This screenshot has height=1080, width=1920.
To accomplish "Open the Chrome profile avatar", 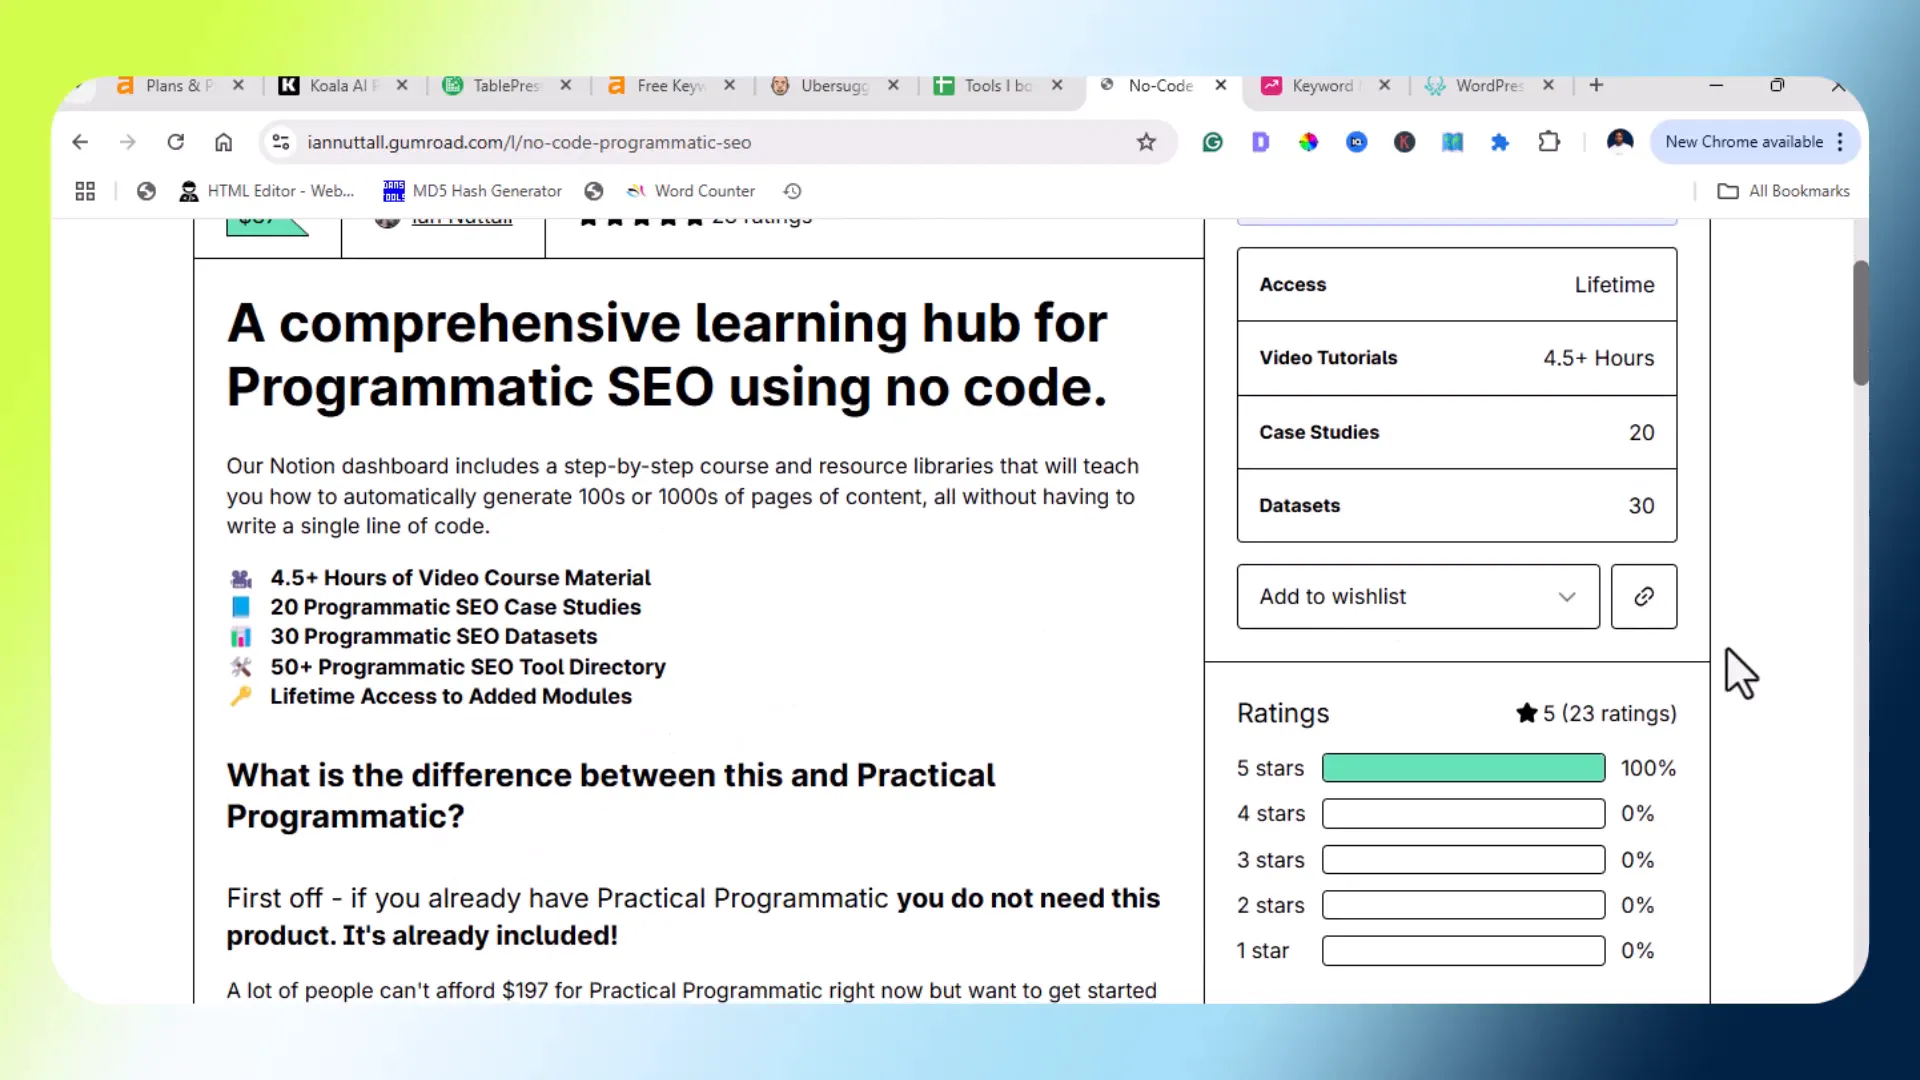I will click(x=1620, y=142).
